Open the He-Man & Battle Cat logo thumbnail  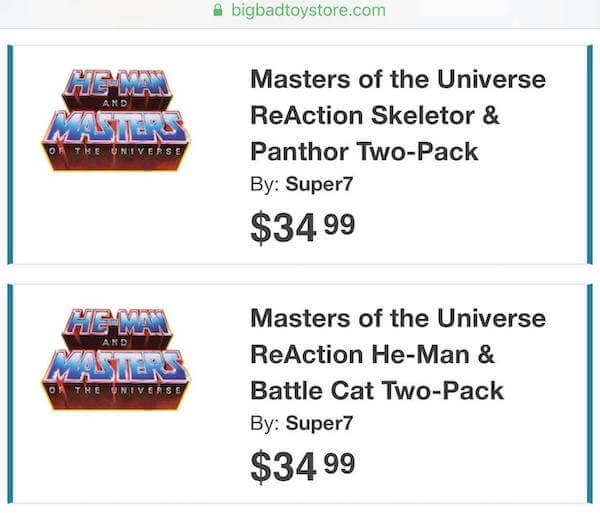click(116, 359)
